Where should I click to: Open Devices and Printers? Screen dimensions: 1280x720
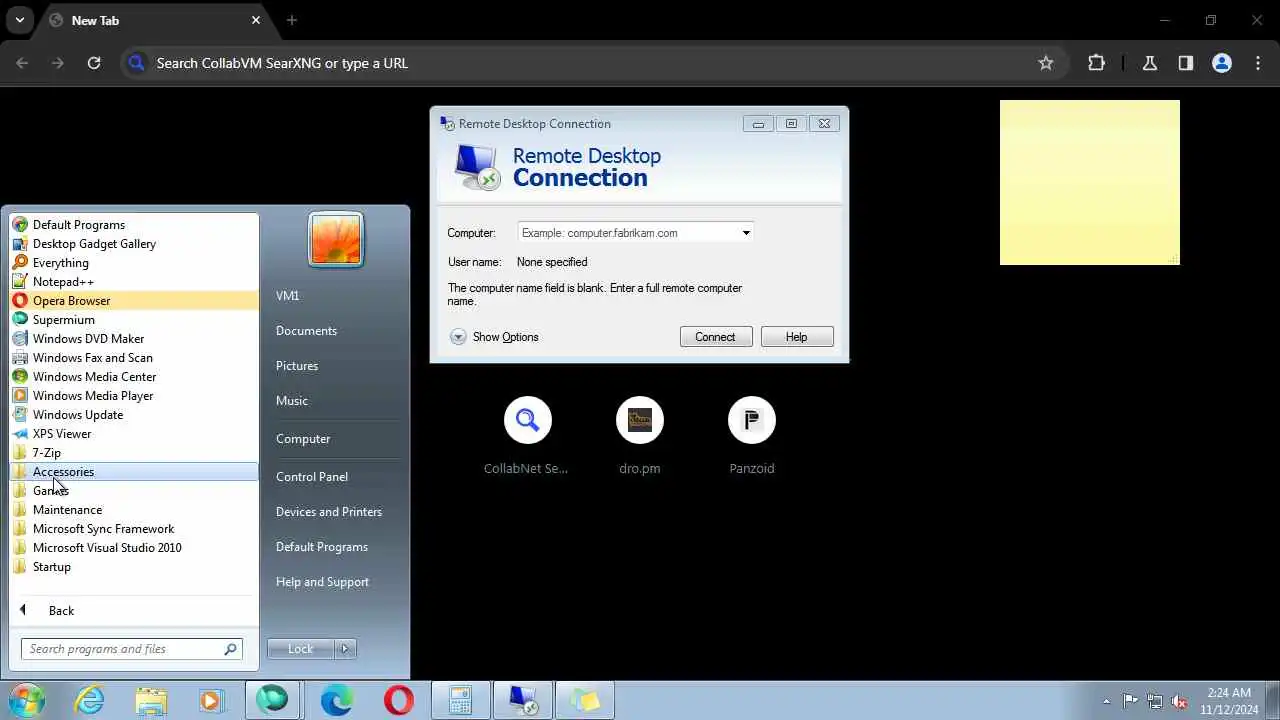pos(329,512)
